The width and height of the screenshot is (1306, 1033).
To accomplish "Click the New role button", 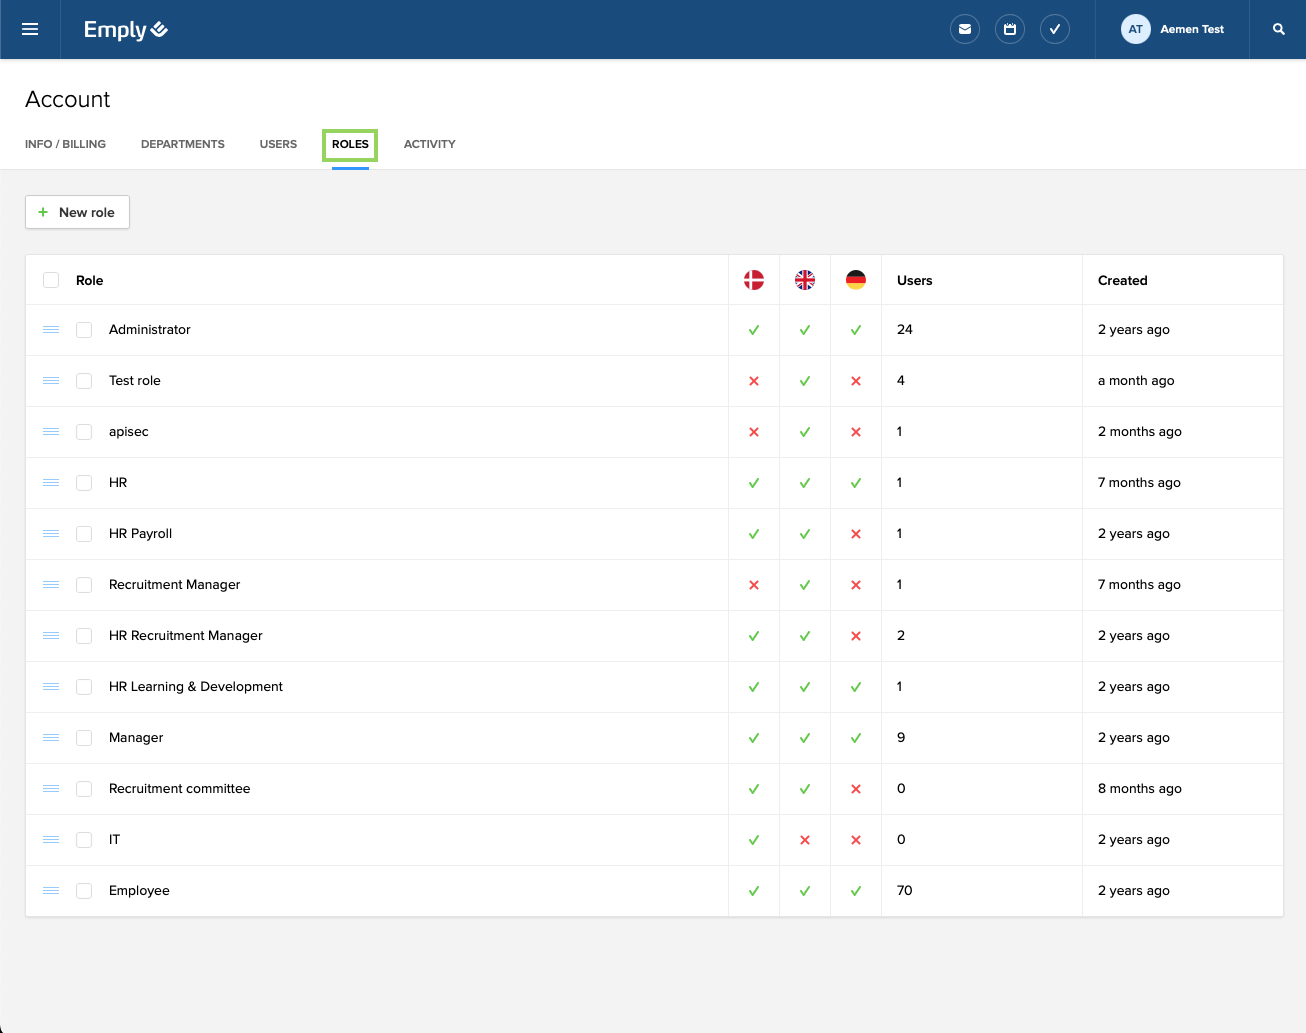I will 77,212.
